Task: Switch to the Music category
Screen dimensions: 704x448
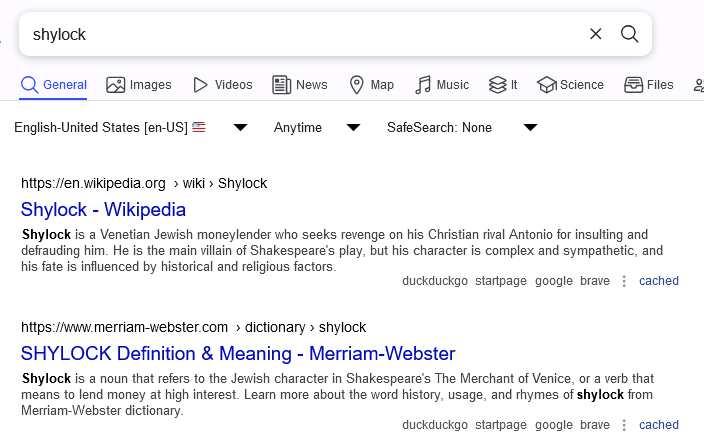Action: tap(442, 85)
